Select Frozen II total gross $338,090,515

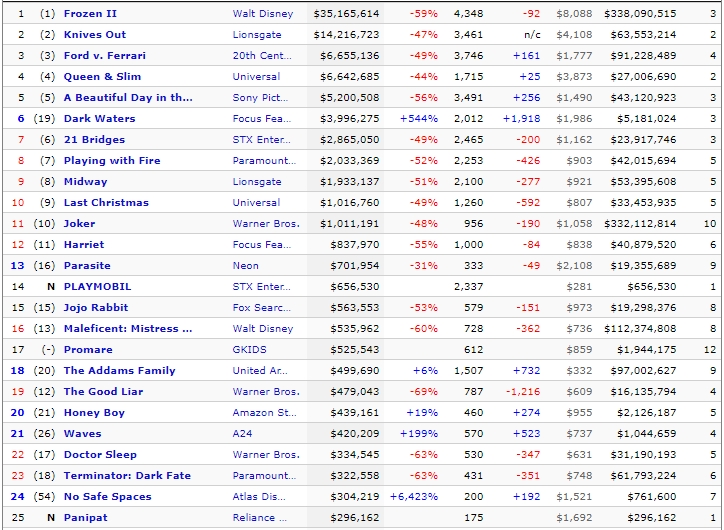pyautogui.click(x=640, y=13)
